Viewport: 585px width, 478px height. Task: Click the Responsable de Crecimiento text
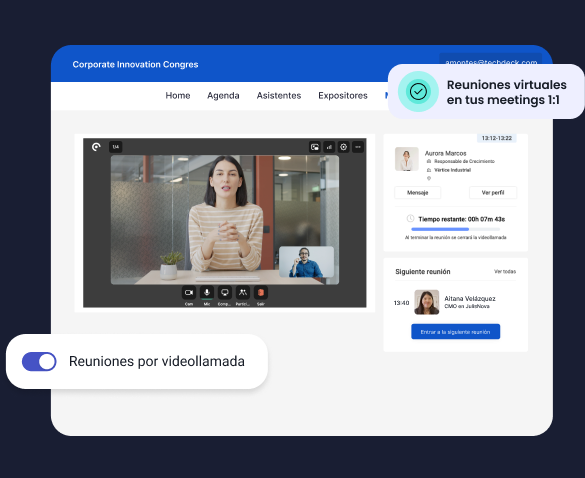[x=464, y=161]
